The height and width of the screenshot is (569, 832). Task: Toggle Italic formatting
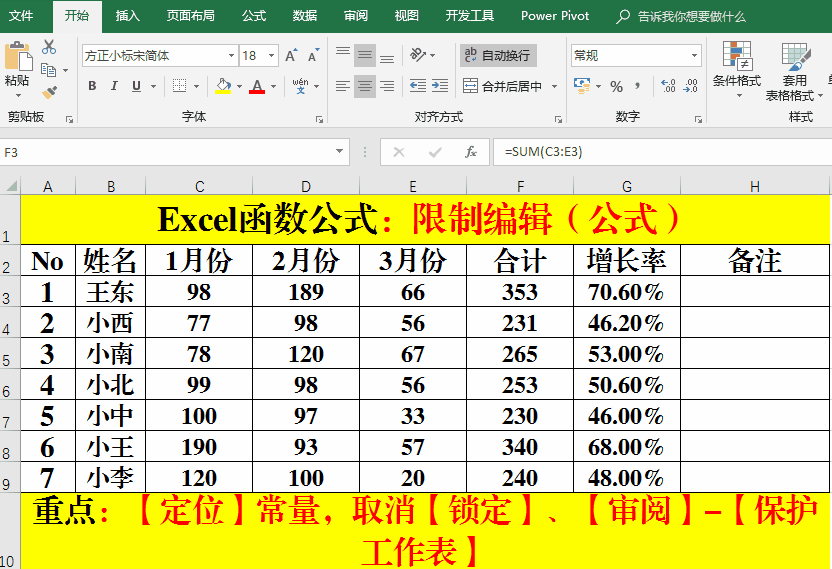[x=114, y=86]
